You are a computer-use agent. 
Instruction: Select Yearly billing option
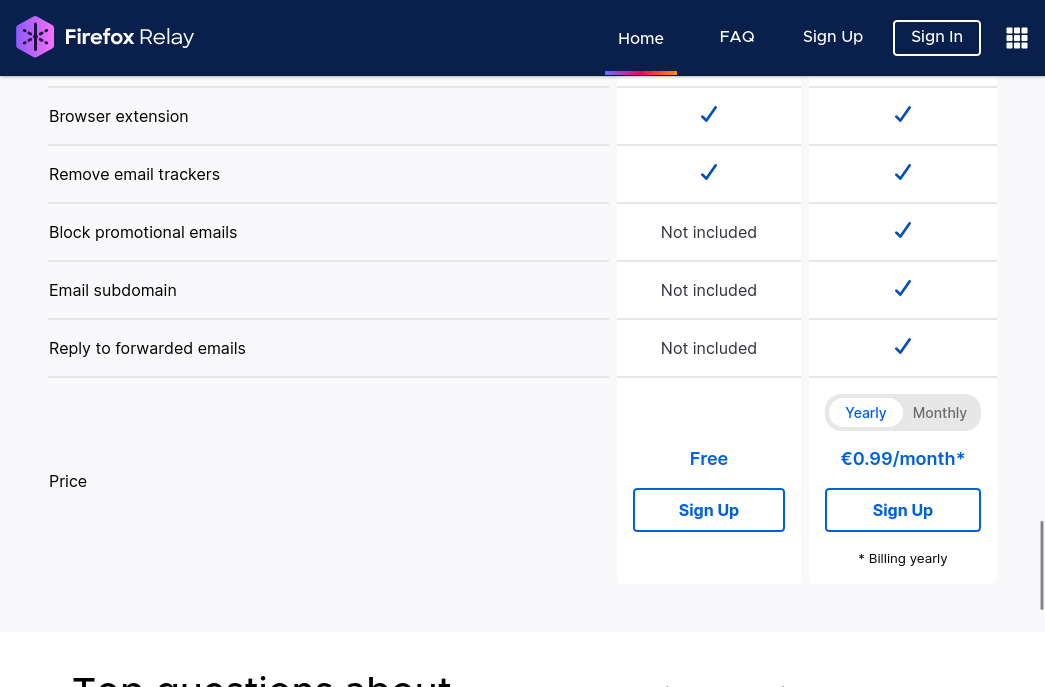tap(865, 412)
